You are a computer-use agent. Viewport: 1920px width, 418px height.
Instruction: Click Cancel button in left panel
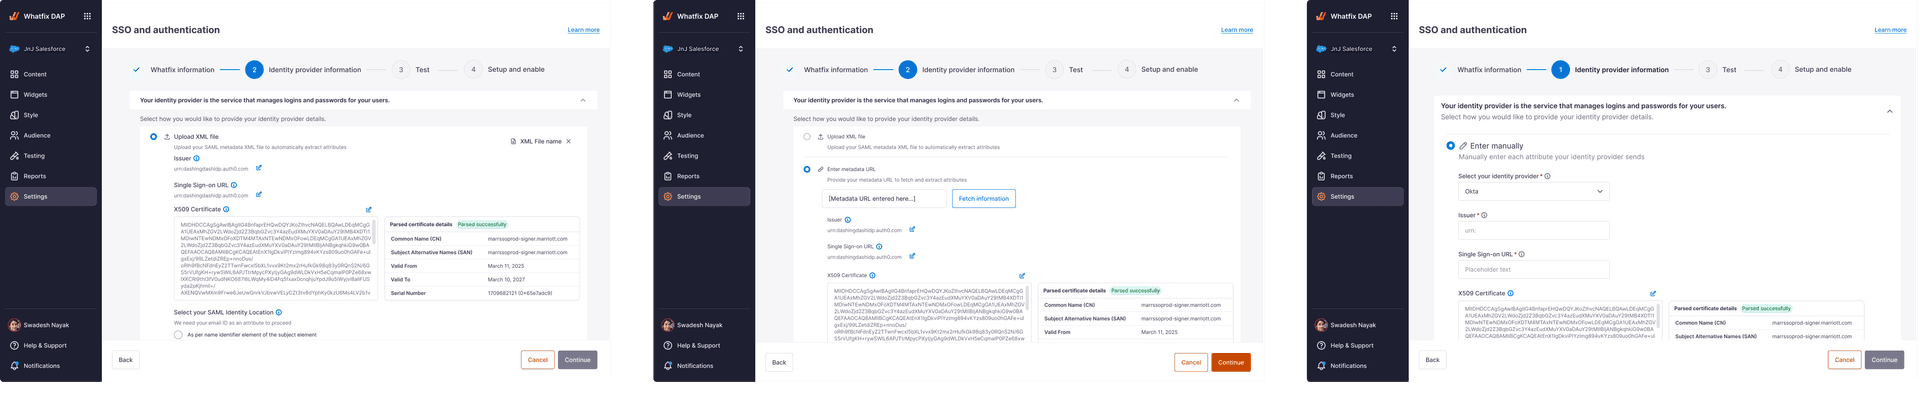coord(538,360)
